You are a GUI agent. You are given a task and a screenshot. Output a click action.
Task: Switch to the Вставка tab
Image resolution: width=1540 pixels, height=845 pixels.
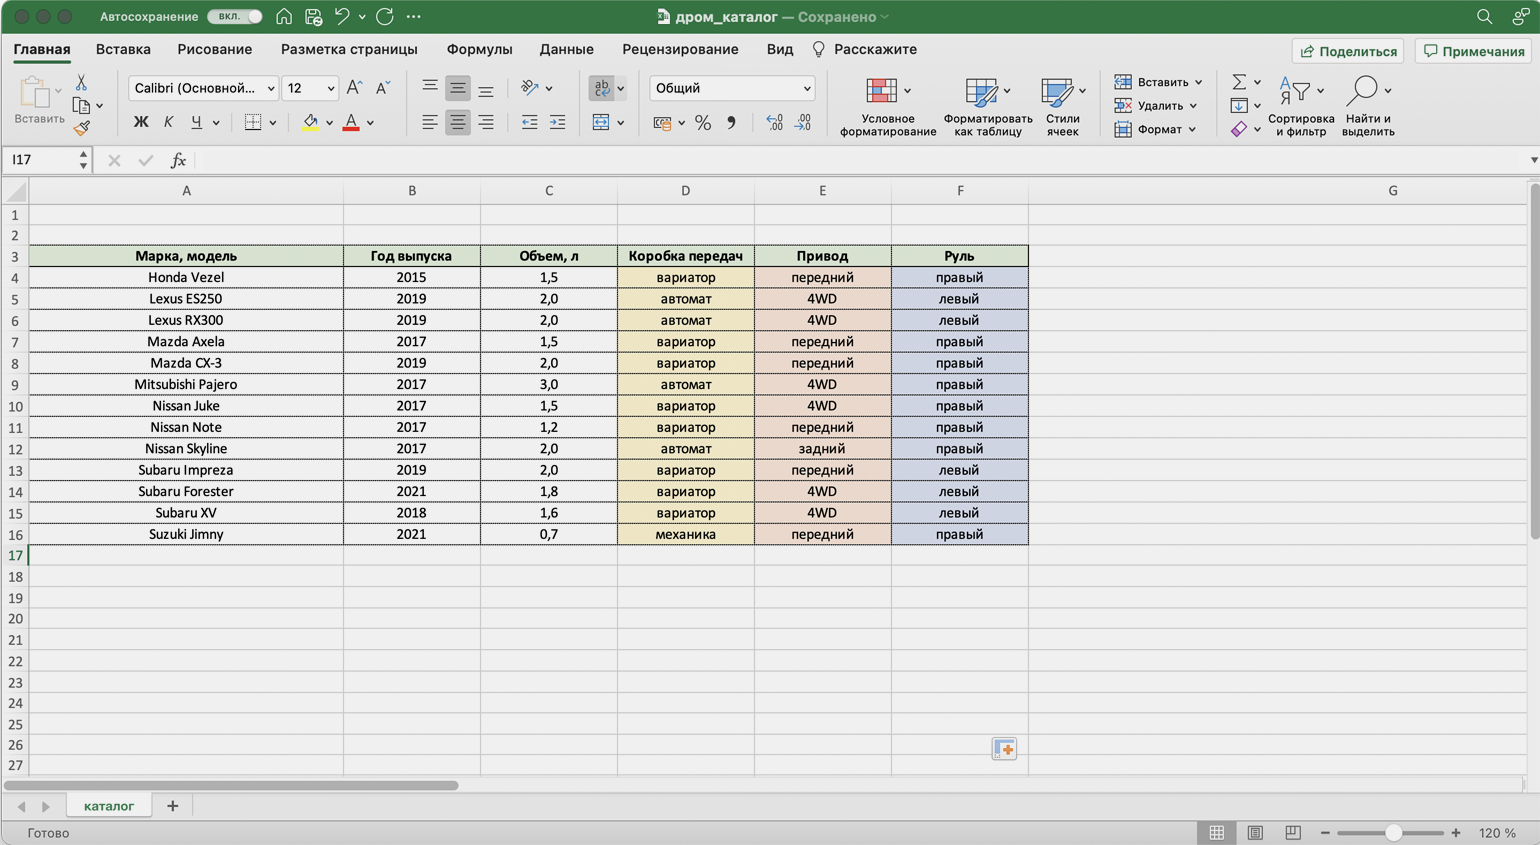tap(123, 49)
